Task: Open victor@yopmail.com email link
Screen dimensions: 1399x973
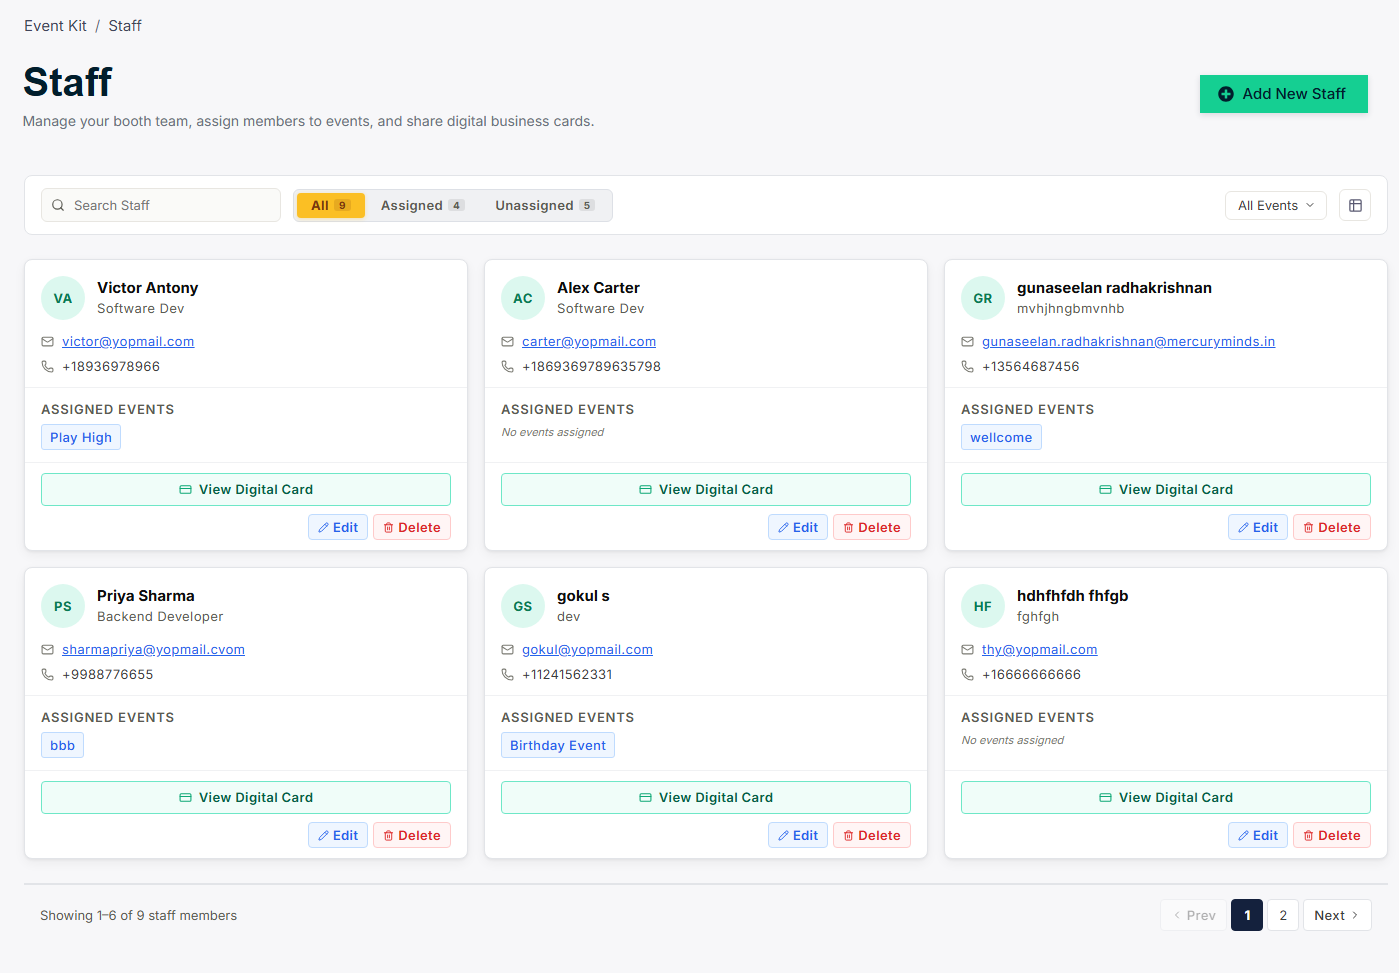Action: tap(128, 341)
